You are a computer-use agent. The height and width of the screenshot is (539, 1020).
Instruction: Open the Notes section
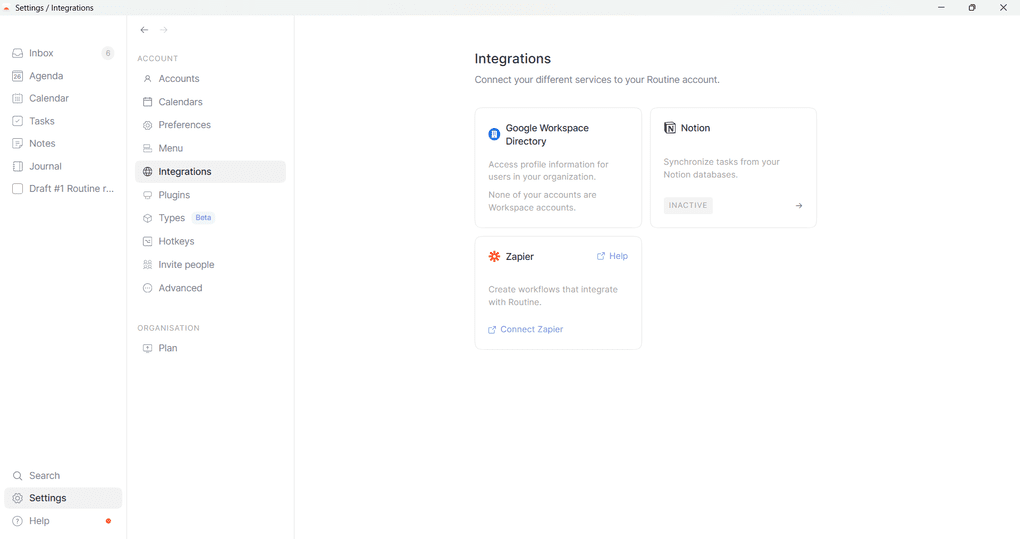[62, 144]
